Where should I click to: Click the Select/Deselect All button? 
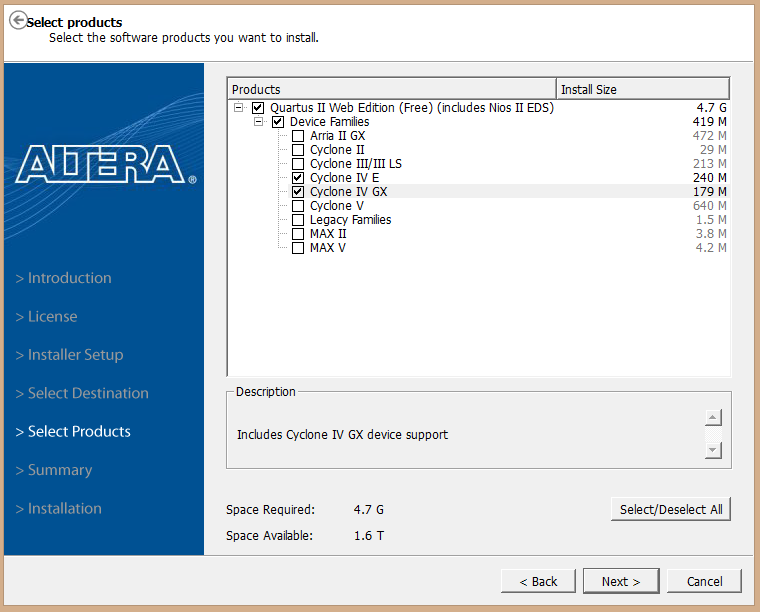point(671,509)
